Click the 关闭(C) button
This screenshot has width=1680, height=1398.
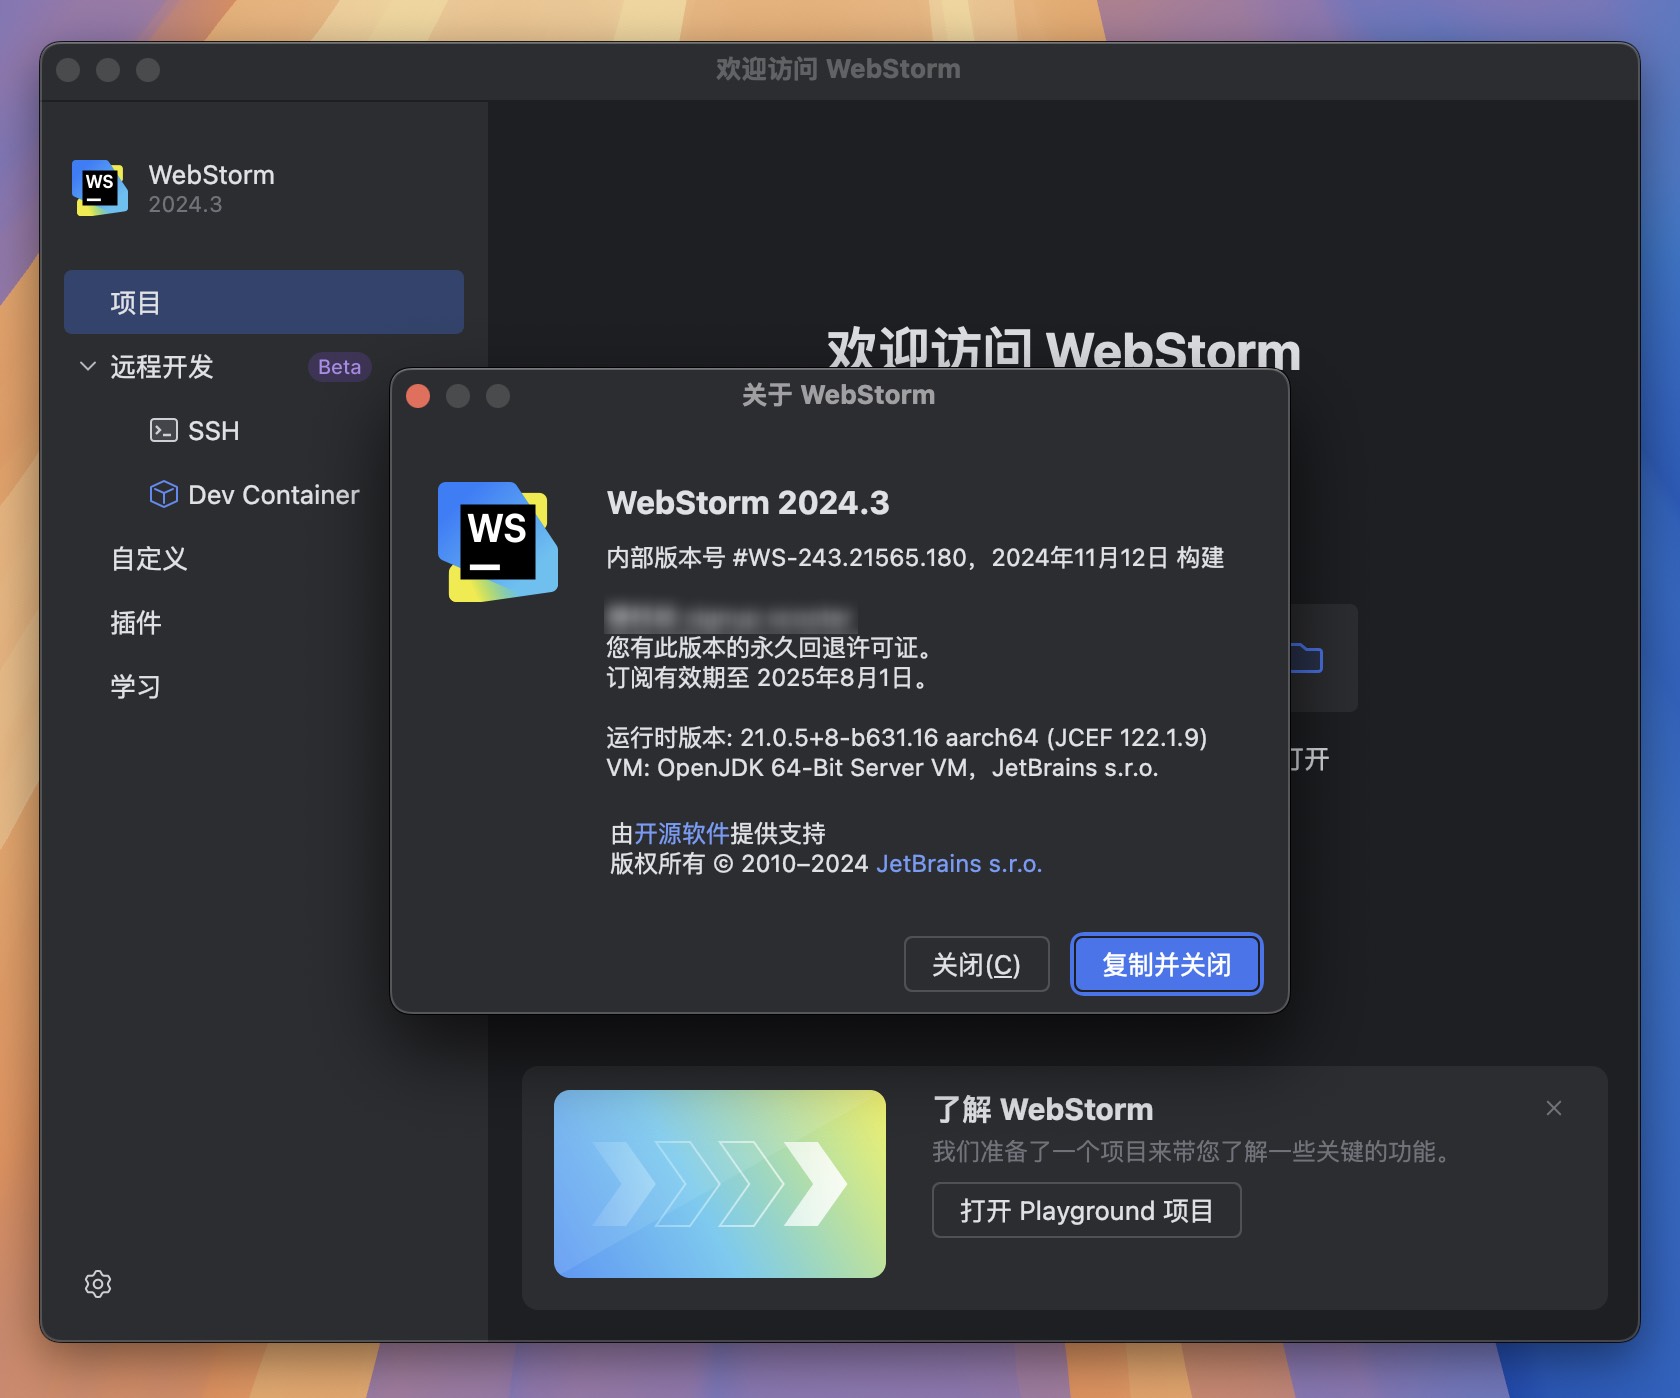(976, 965)
